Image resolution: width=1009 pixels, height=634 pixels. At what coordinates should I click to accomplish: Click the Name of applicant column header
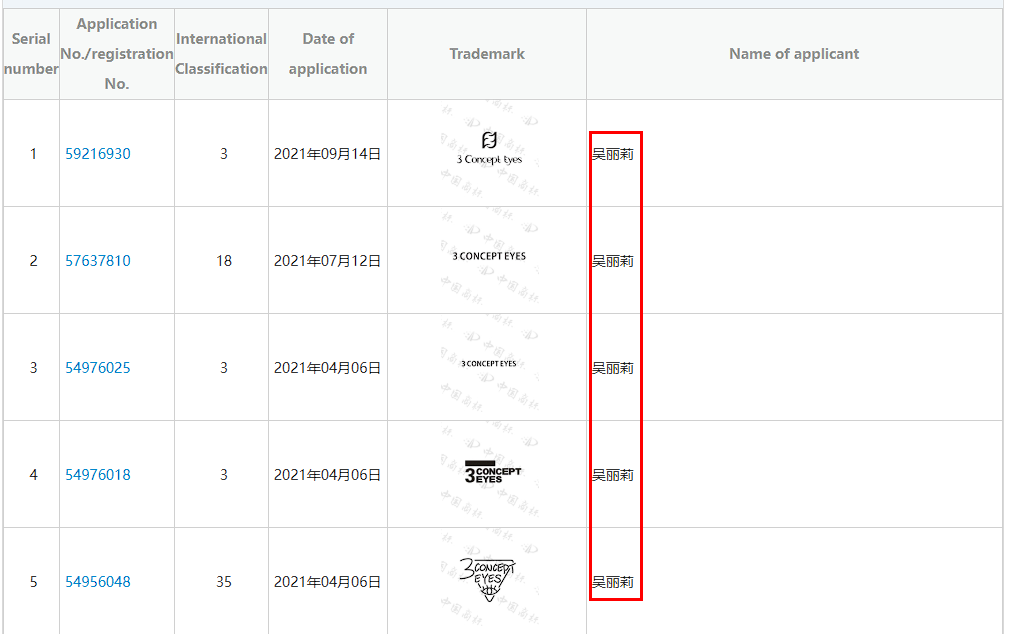pyautogui.click(x=794, y=54)
